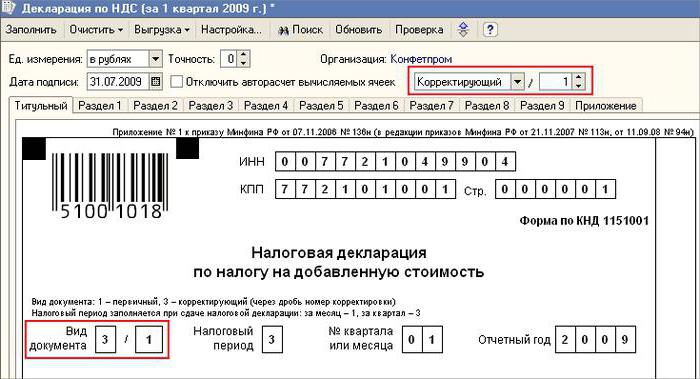This screenshot has height=379, width=700.
Task: Switch to the 'Раздел 9' tab
Action: (x=542, y=106)
